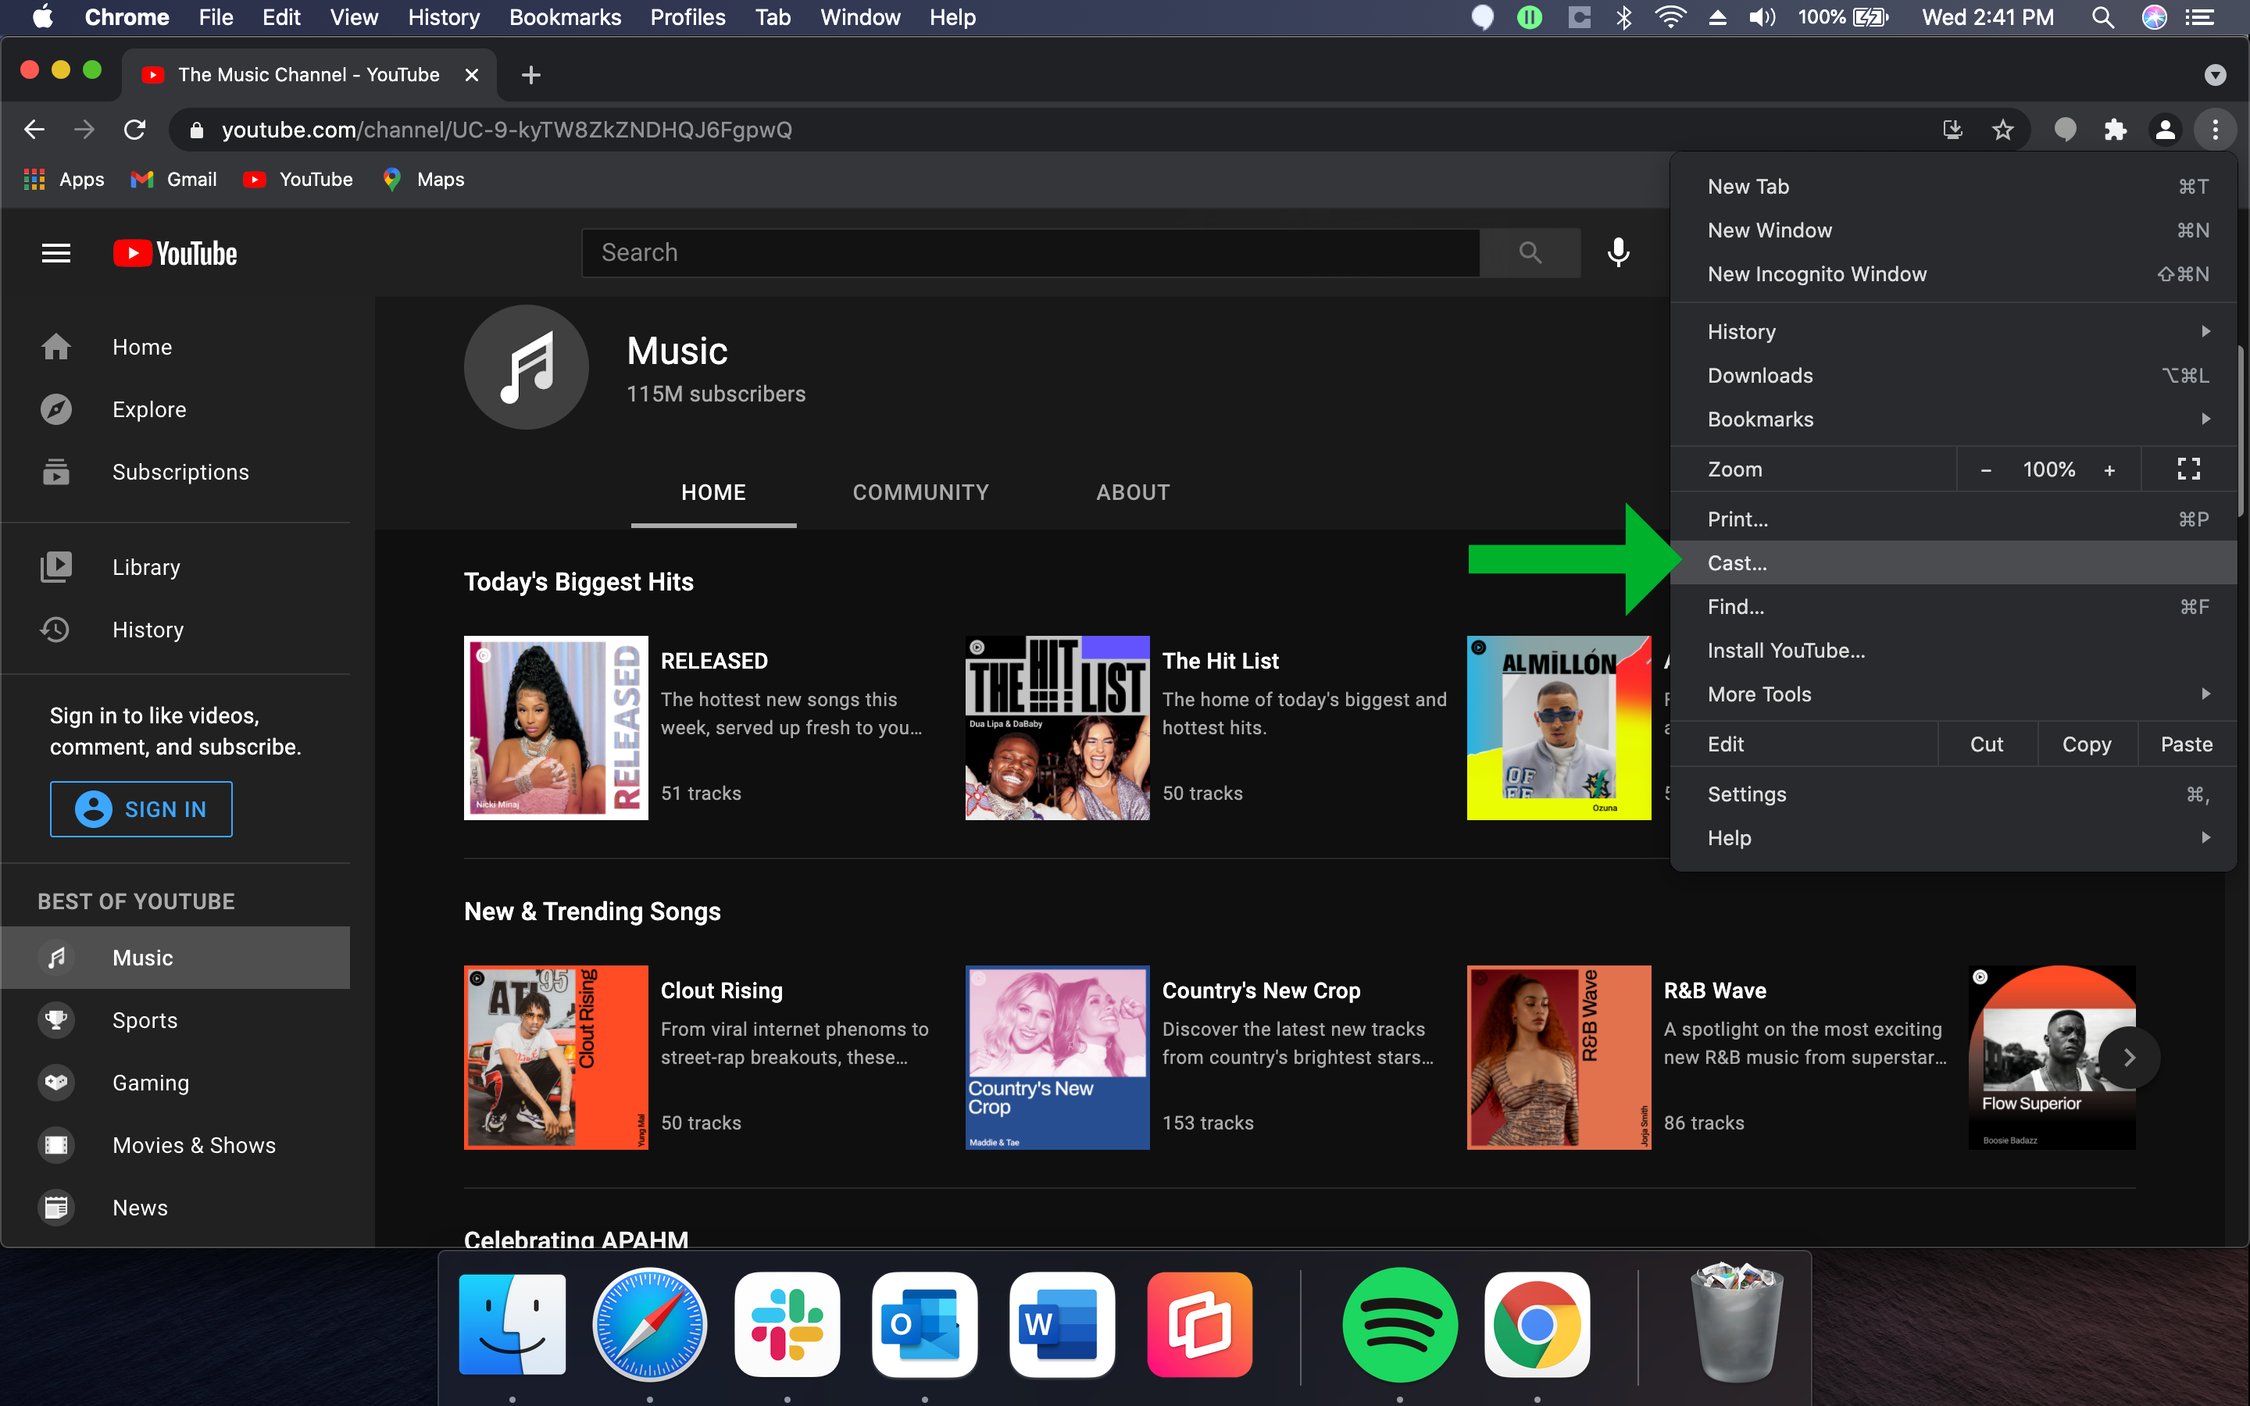The image size is (2250, 1406).
Task: Click the Subscriptions sidebar icon
Action: tap(55, 471)
